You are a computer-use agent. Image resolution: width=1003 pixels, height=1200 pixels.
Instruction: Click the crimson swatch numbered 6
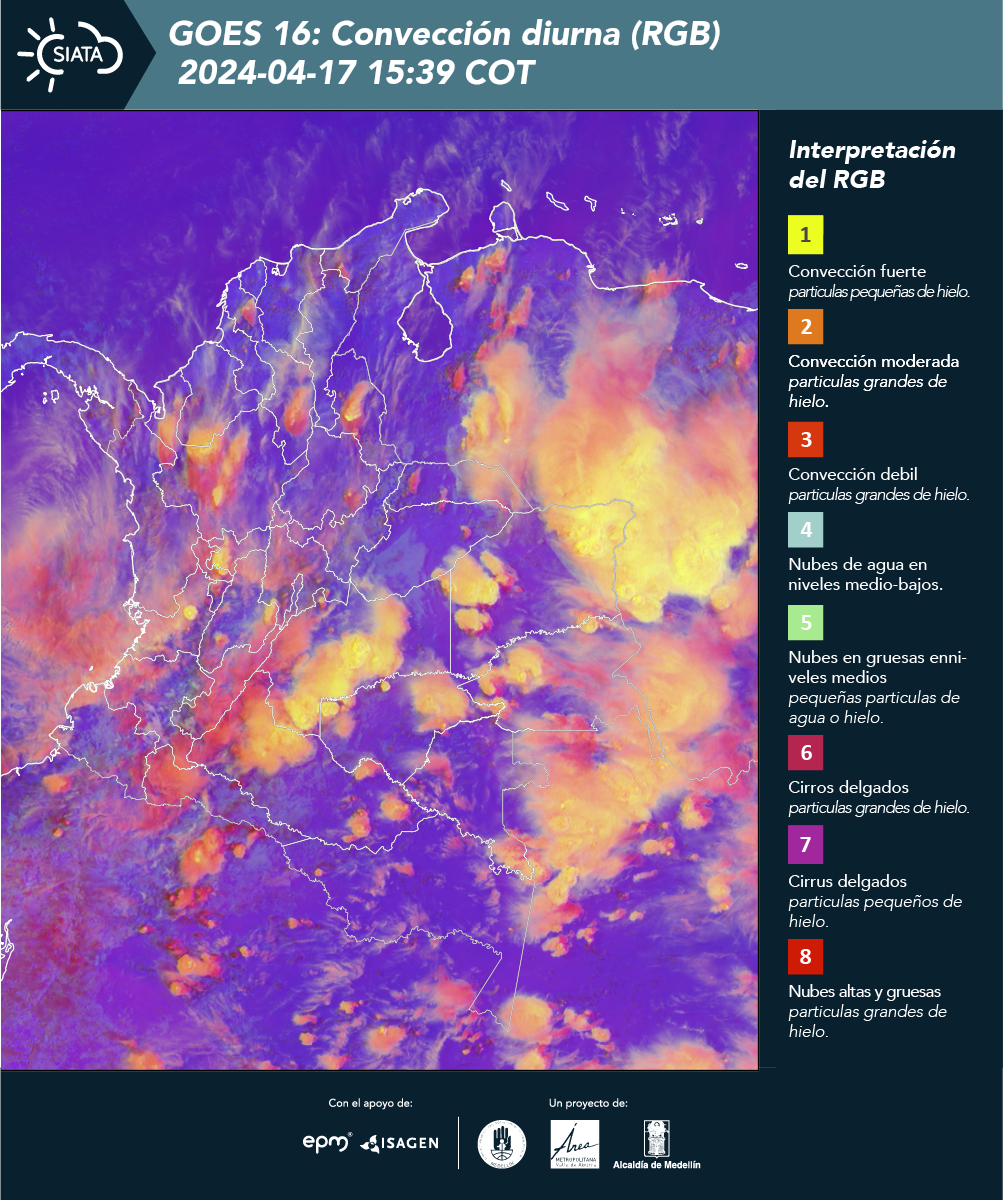[x=805, y=752]
